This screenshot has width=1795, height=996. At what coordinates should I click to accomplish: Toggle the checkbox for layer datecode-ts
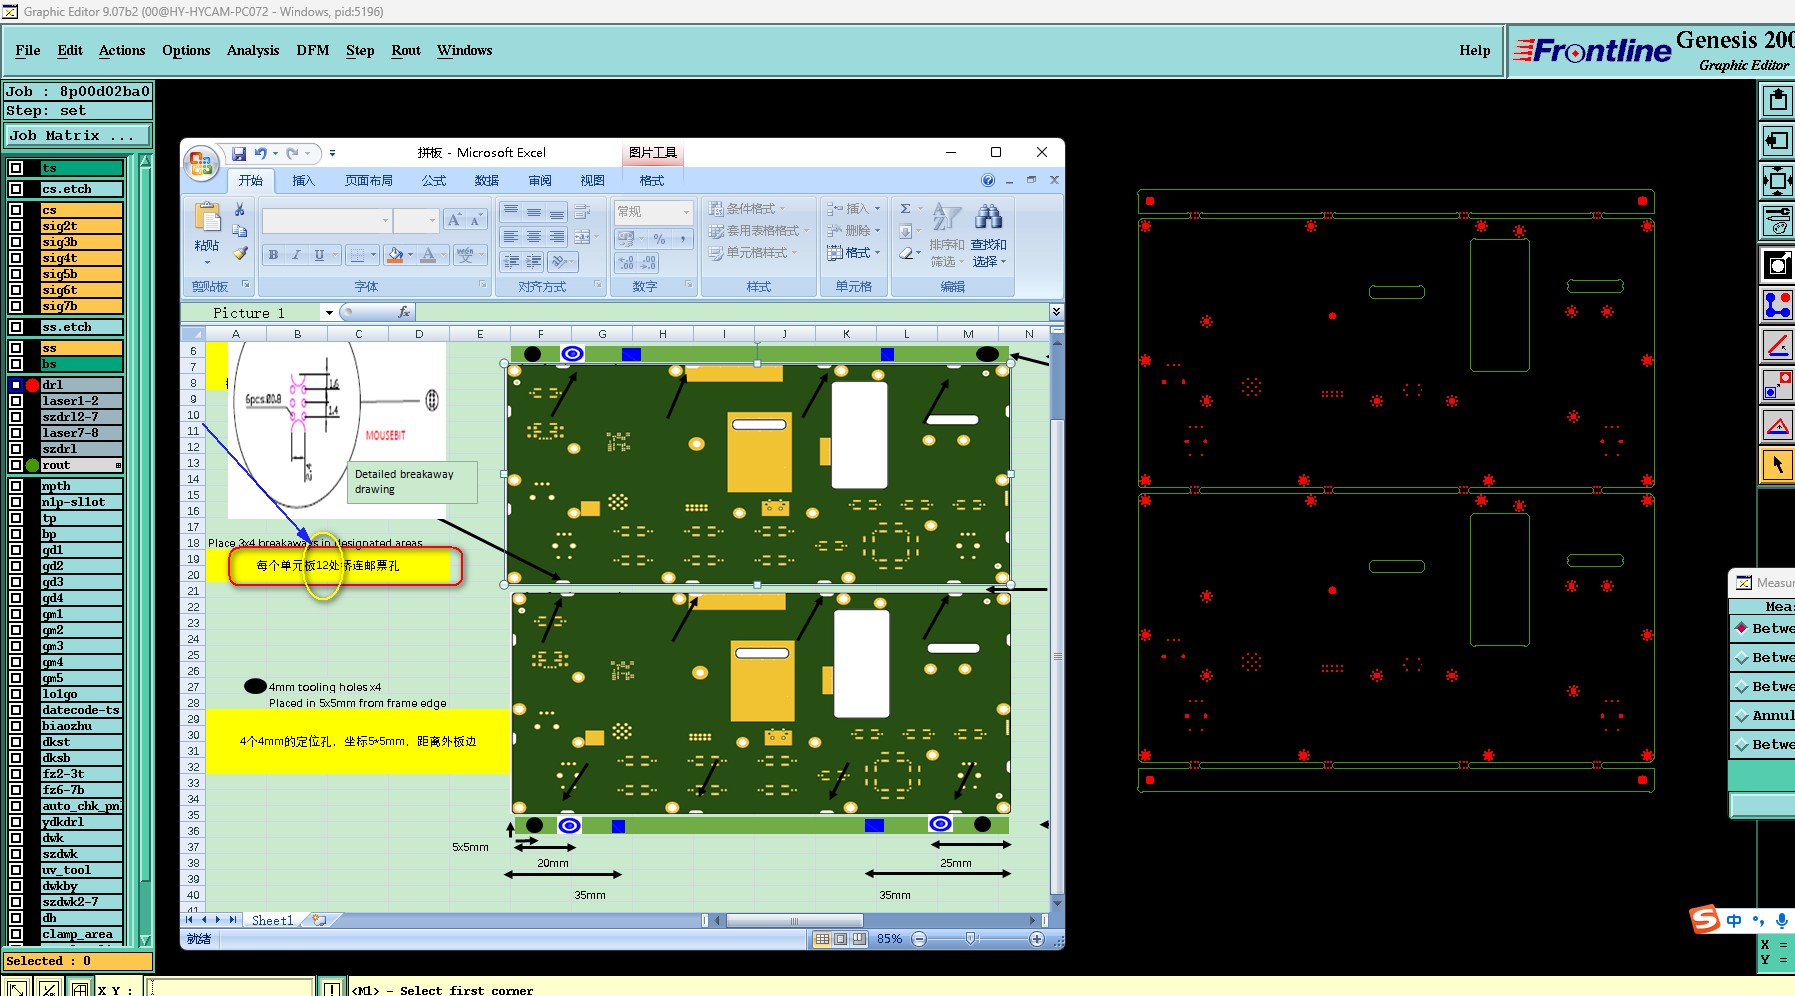(x=16, y=710)
